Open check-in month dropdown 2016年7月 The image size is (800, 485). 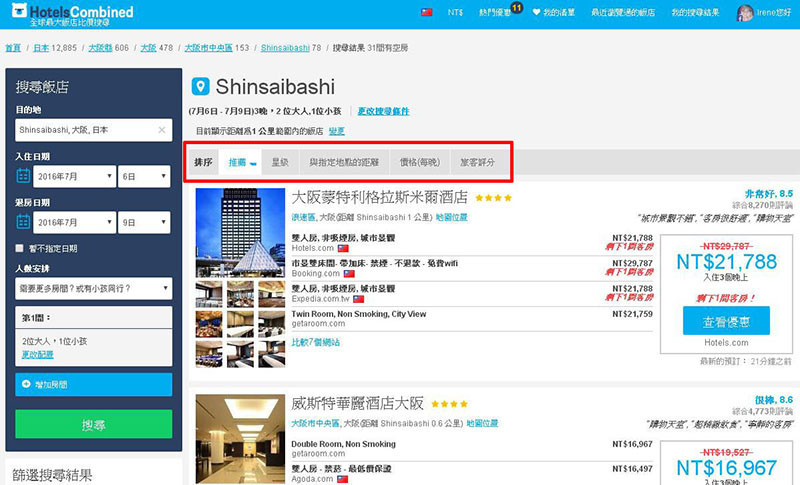75,176
